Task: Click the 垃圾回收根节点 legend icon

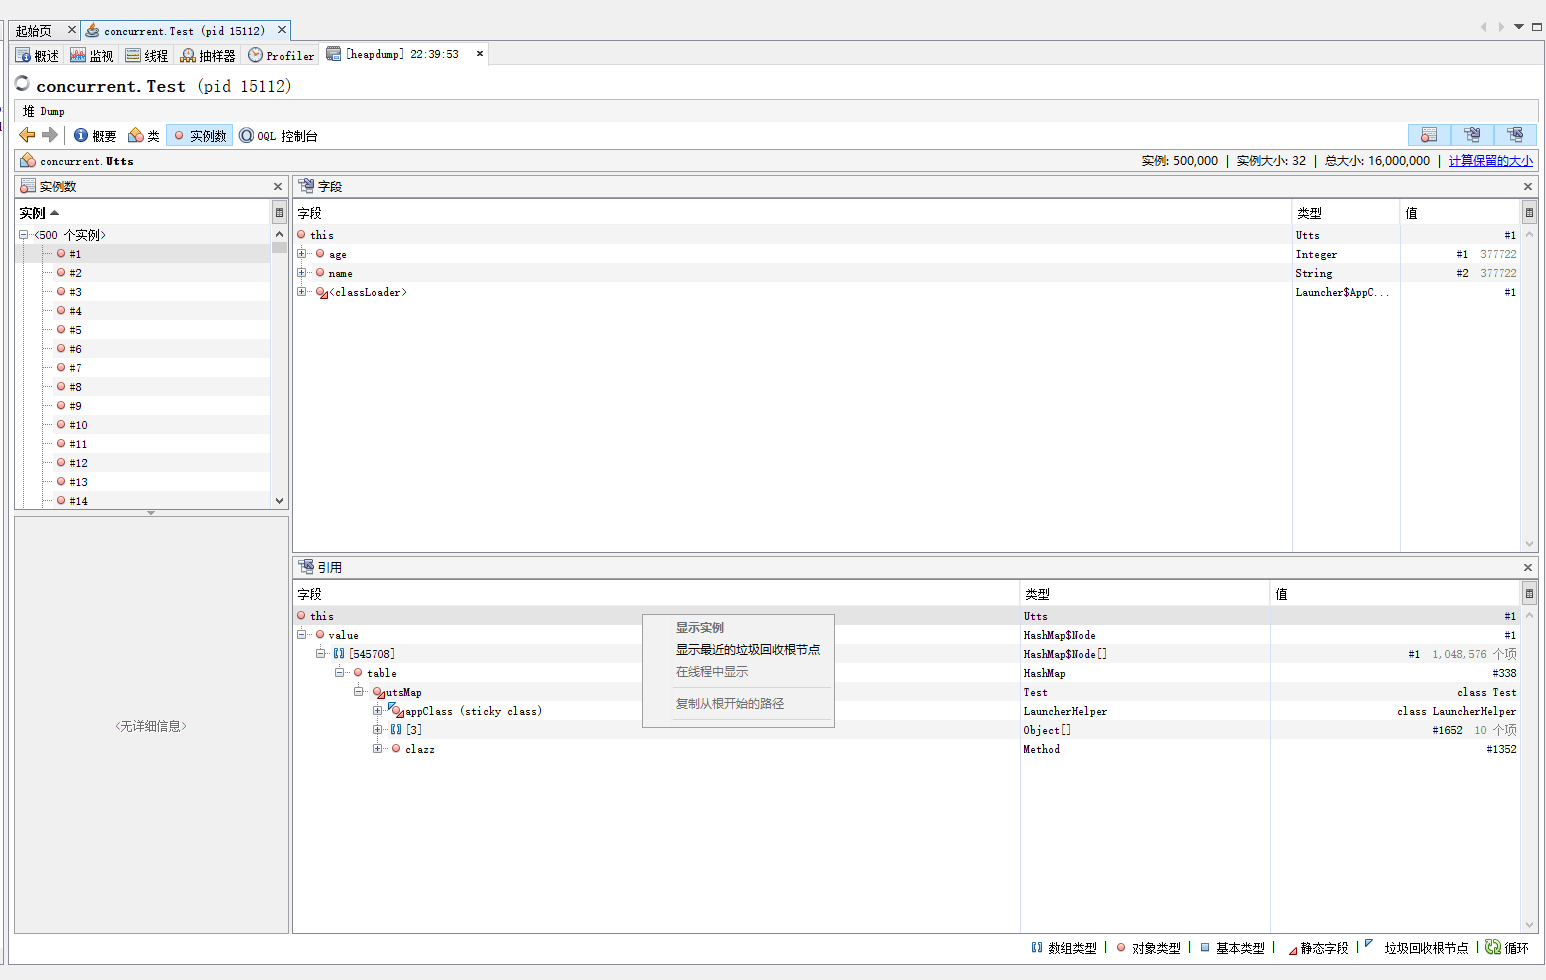Action: pyautogui.click(x=1368, y=947)
